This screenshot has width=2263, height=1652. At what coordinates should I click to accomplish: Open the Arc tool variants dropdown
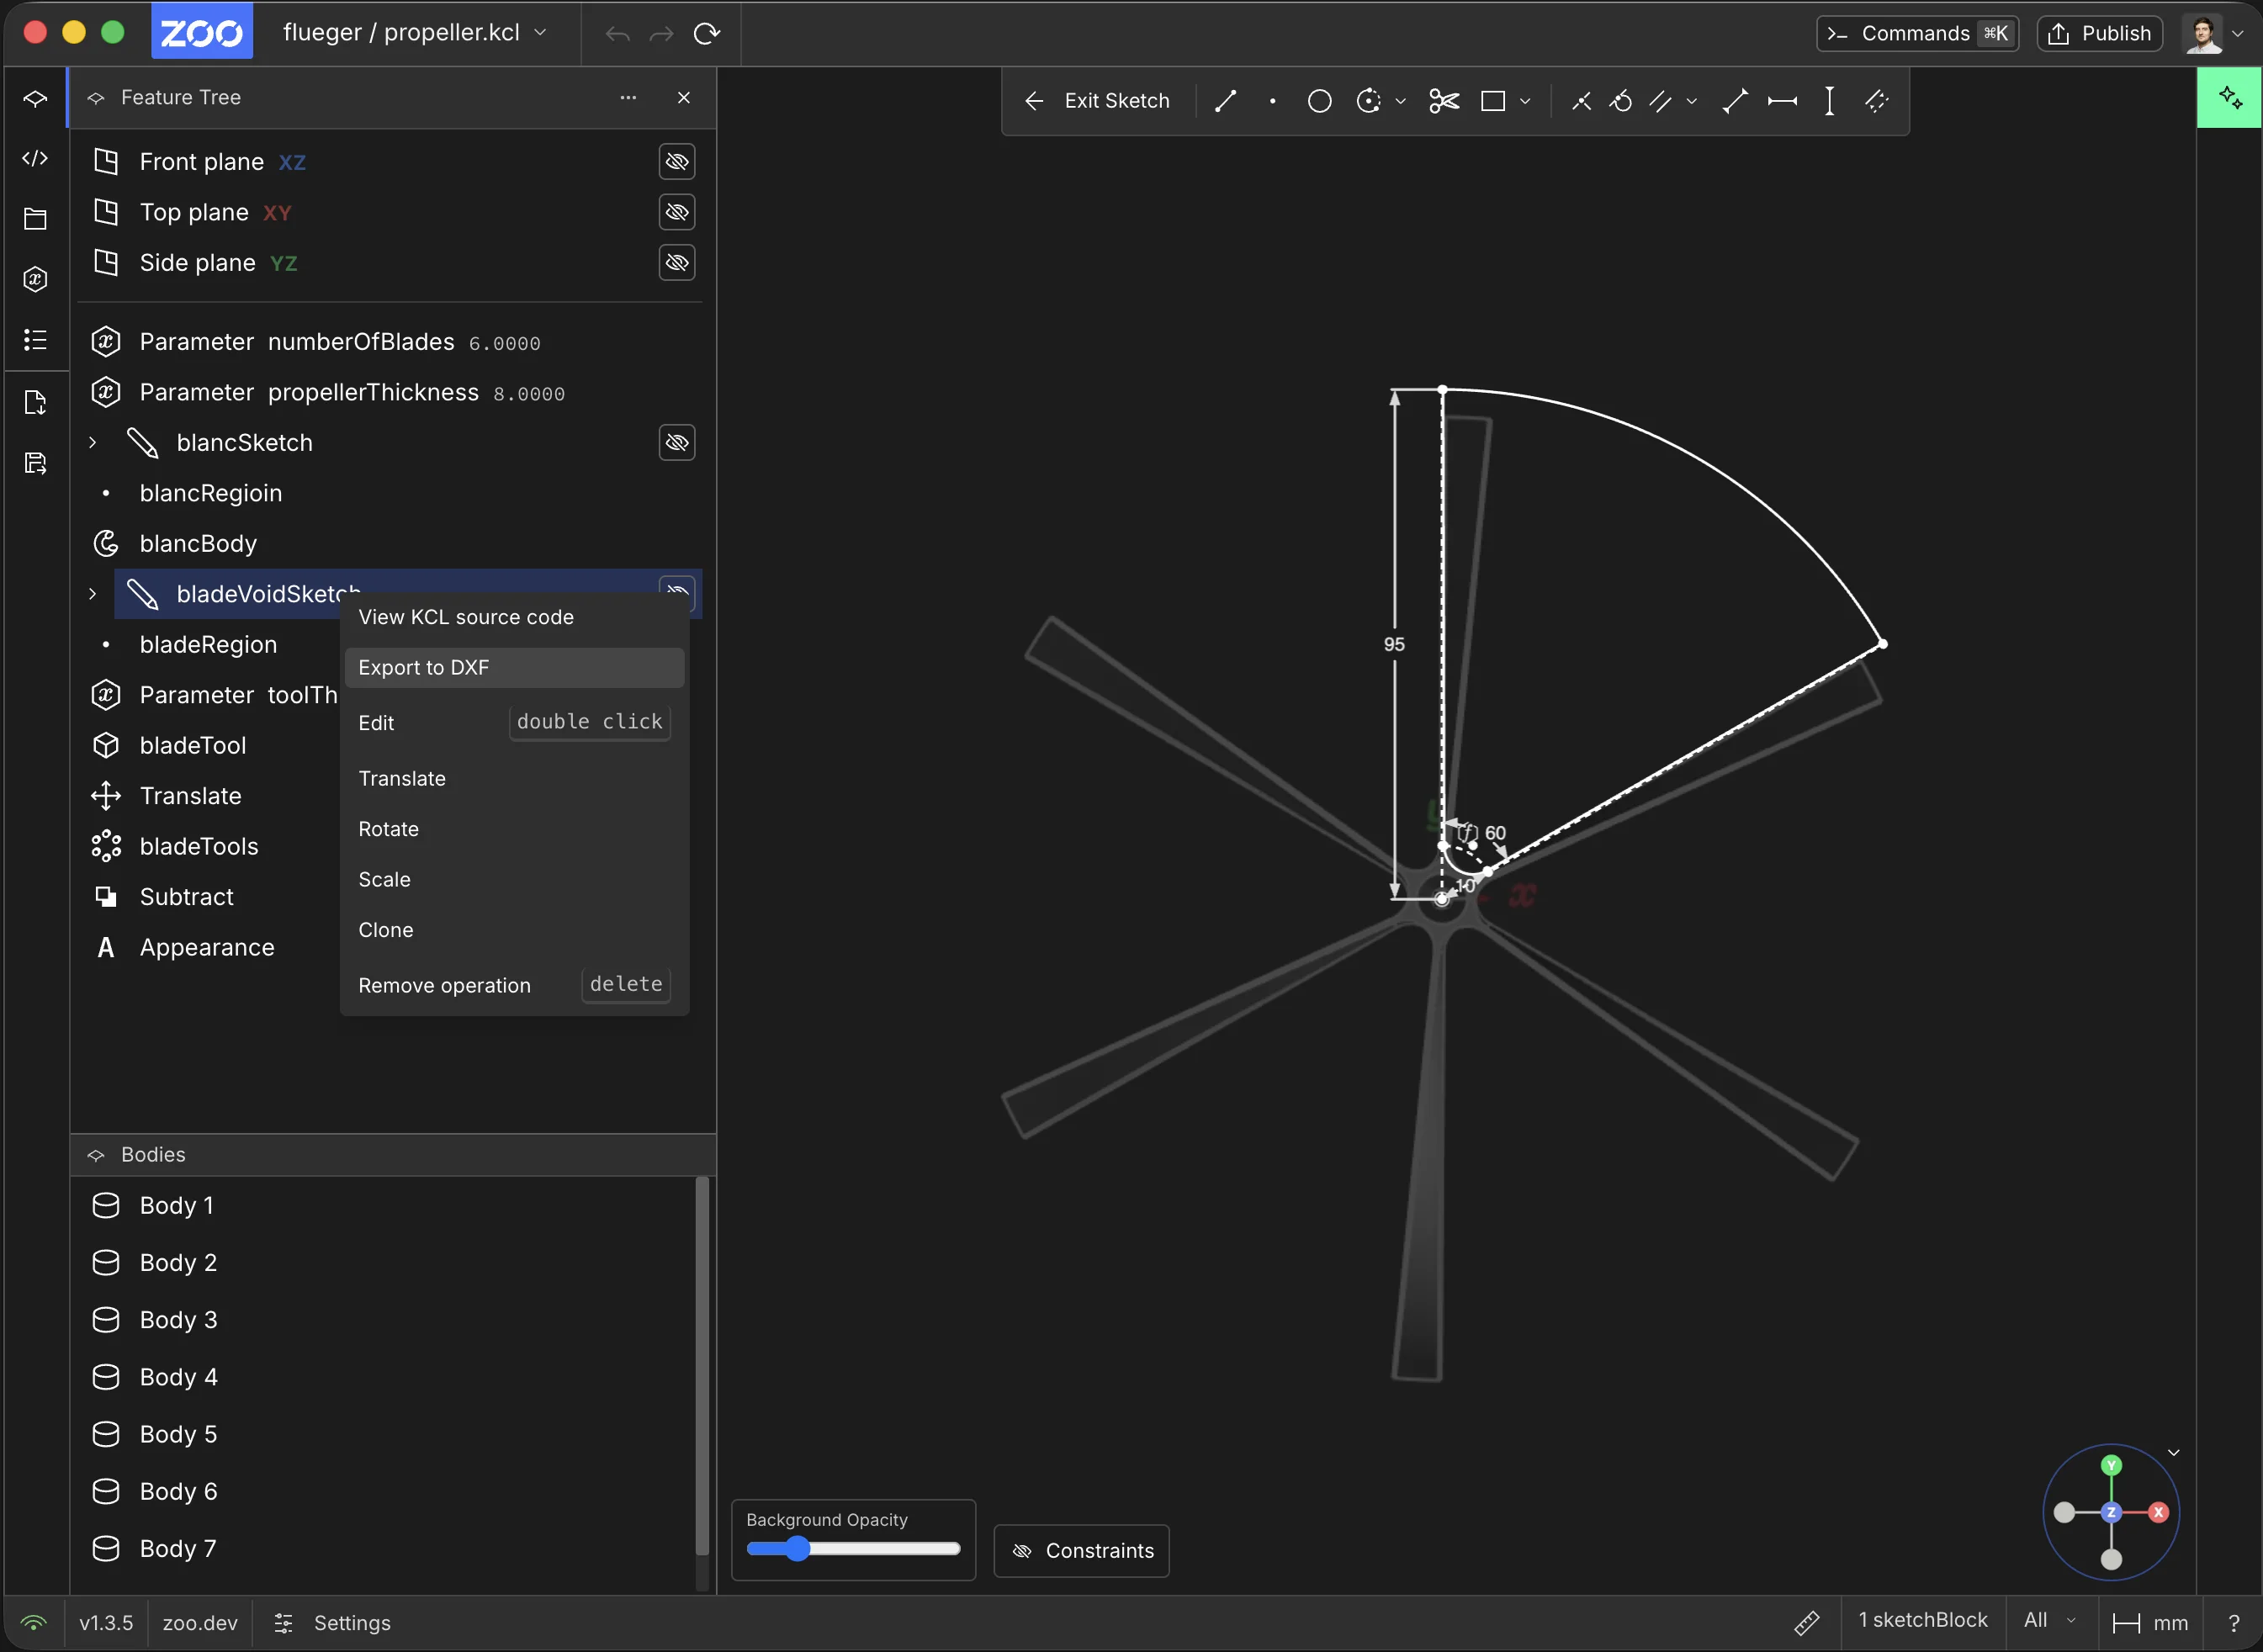[x=1401, y=101]
